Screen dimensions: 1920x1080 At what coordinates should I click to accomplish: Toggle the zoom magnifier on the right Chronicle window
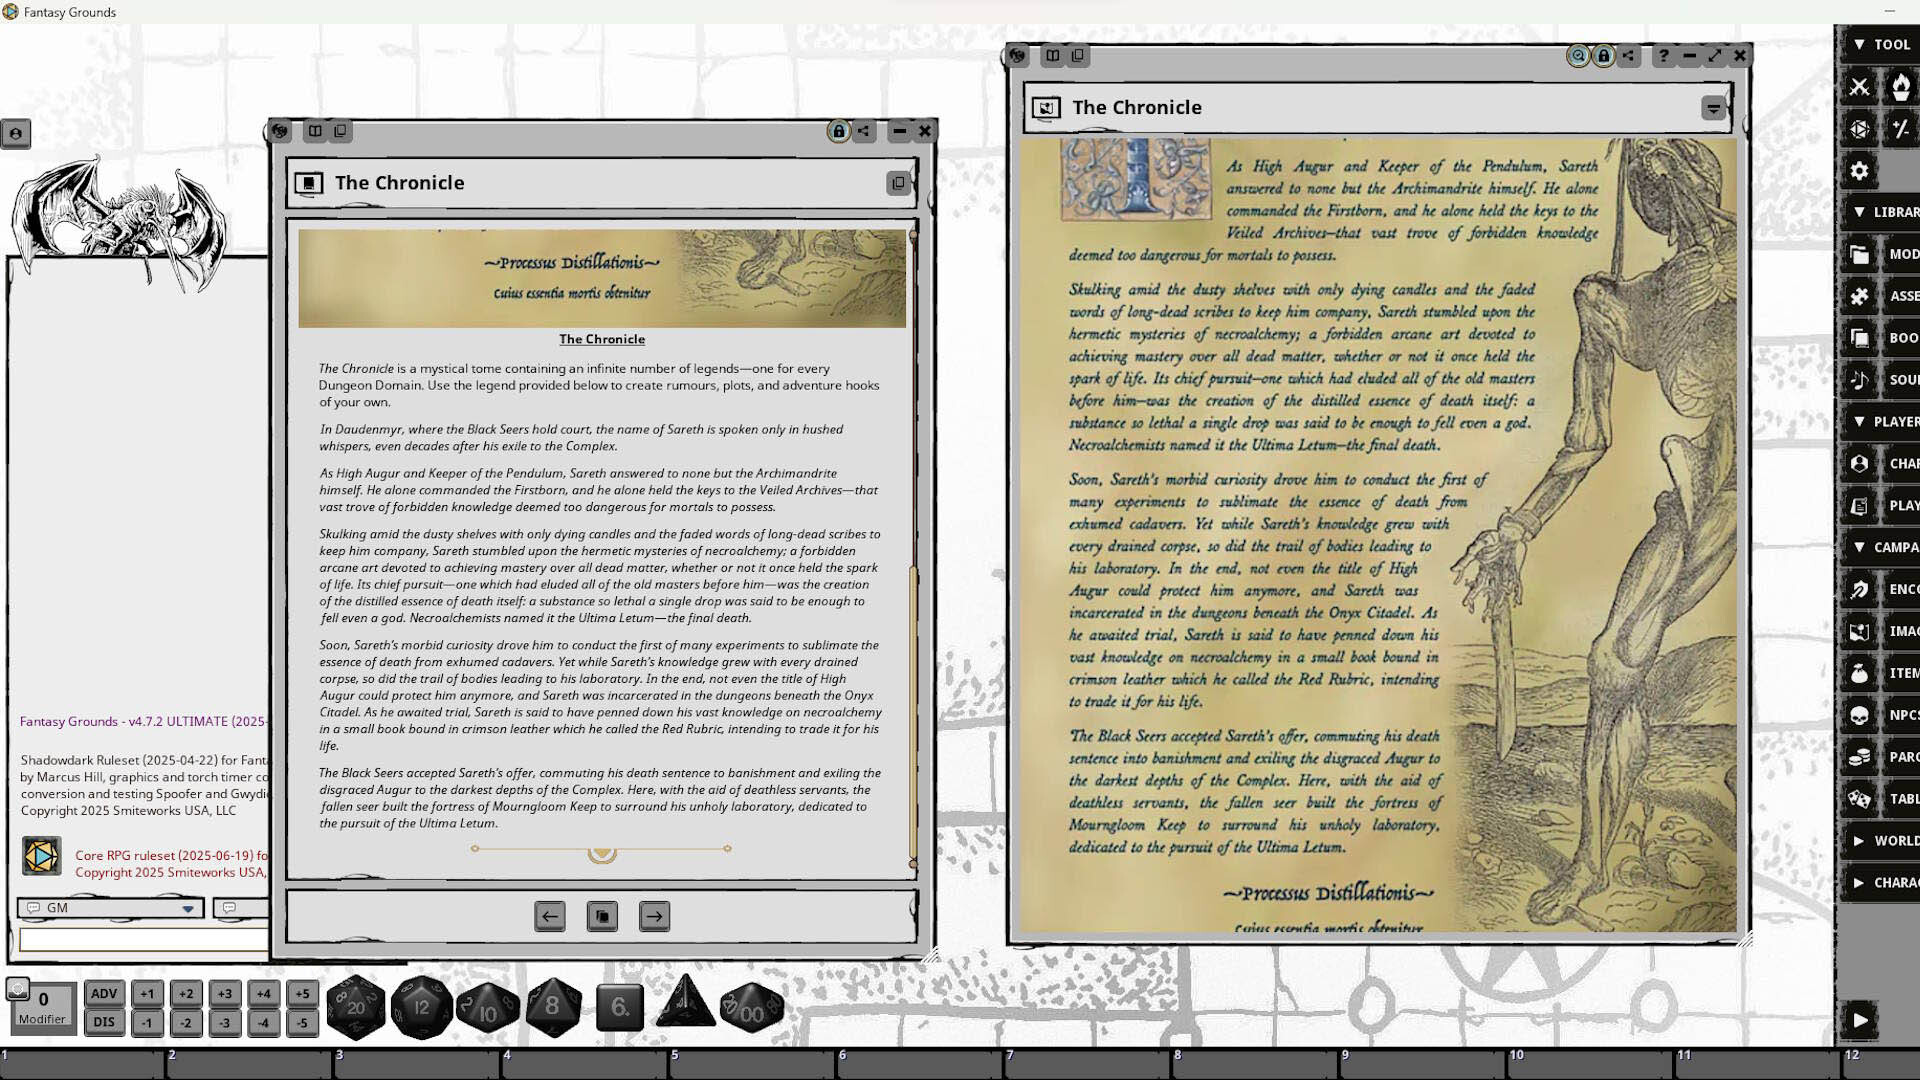[1577, 57]
